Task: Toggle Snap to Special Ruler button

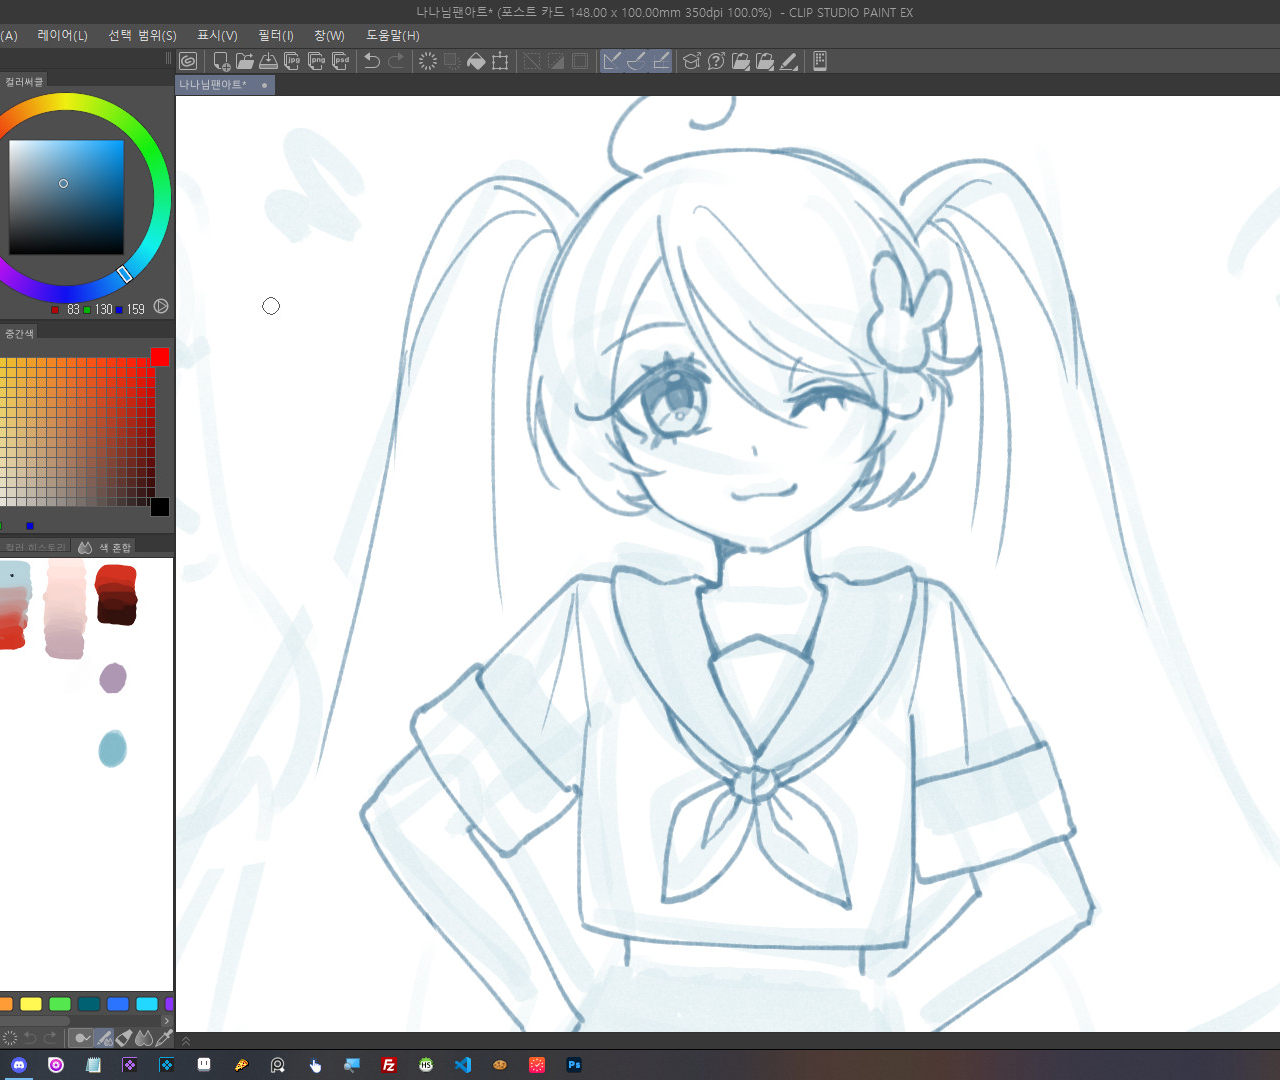Action: pos(636,61)
